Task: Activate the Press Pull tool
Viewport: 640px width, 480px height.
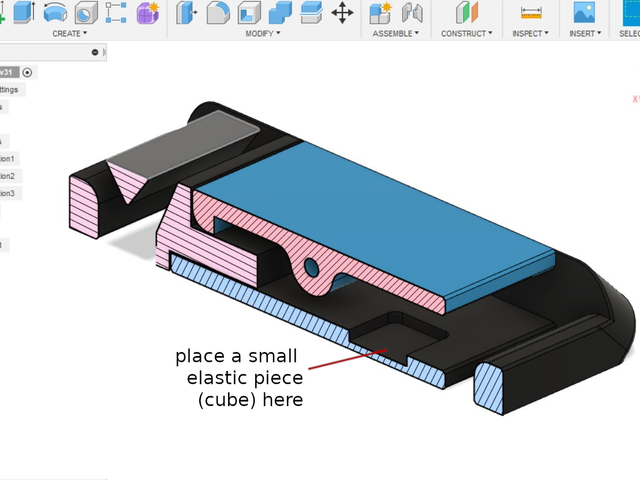Action: click(x=187, y=12)
